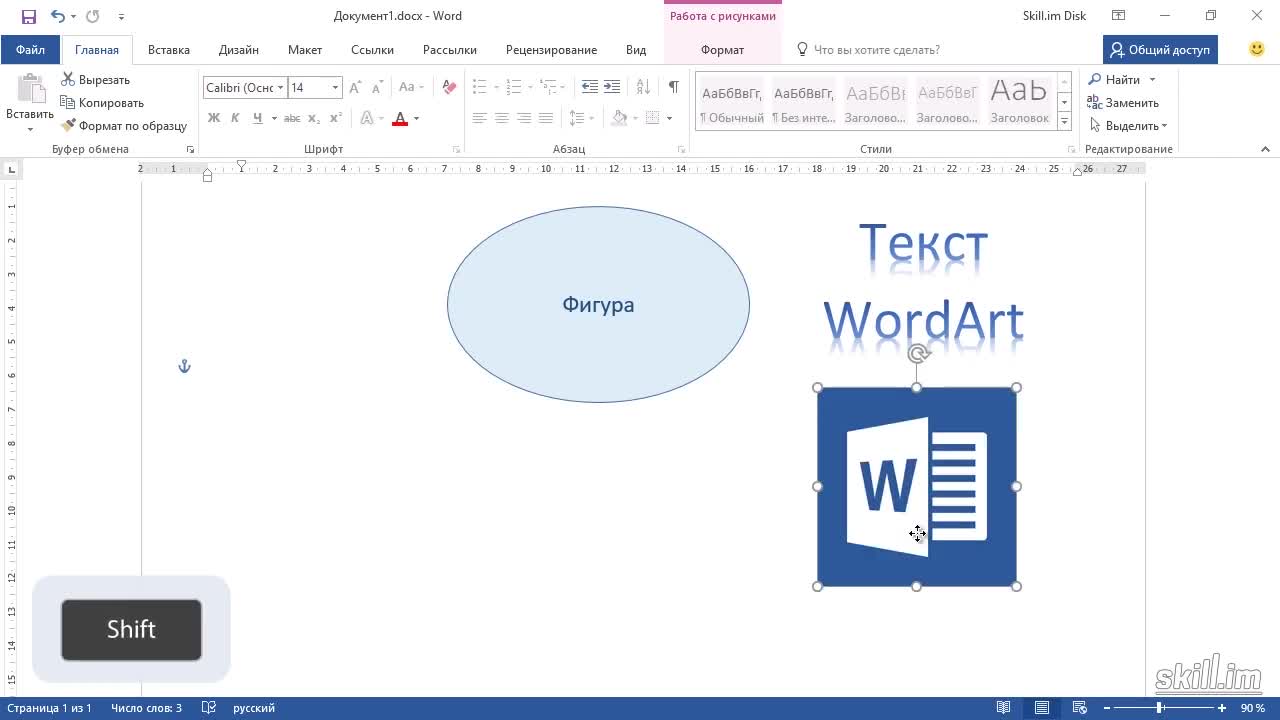1280x720 pixels.
Task: Open the font size 14 dropdown
Action: point(335,88)
